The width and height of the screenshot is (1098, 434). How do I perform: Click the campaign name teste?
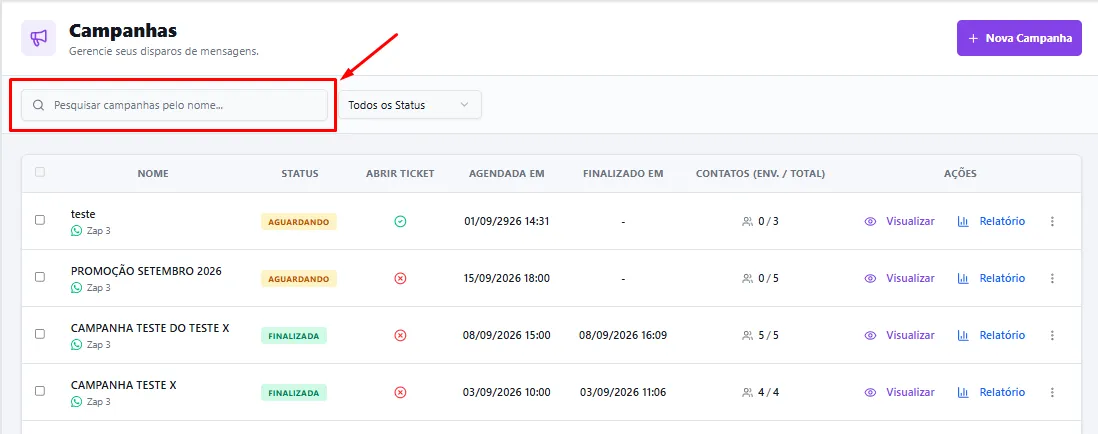click(x=83, y=214)
